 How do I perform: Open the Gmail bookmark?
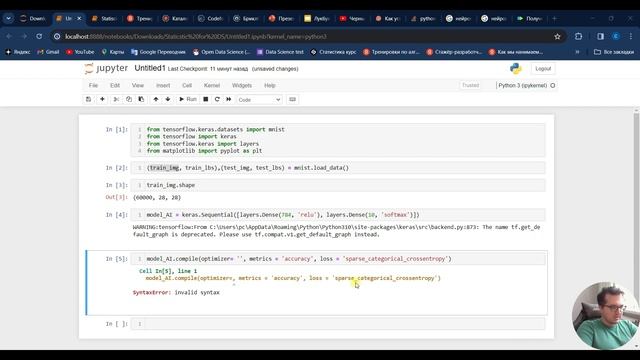(x=48, y=52)
